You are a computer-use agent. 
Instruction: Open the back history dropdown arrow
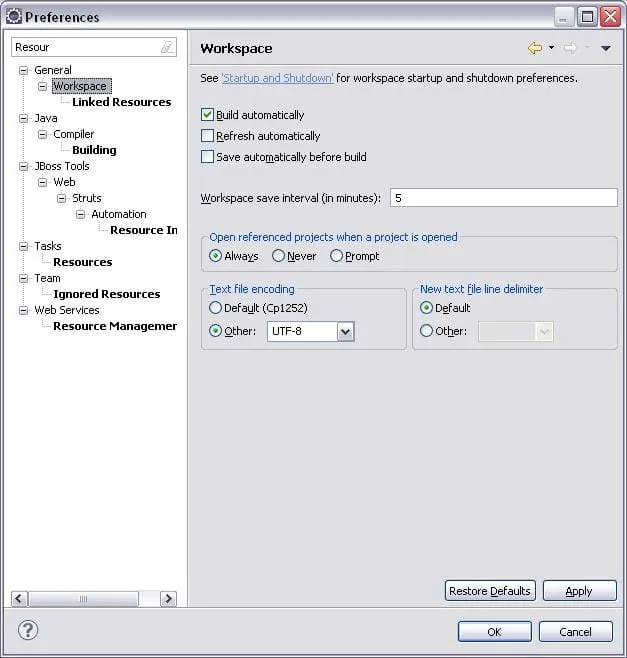click(551, 47)
